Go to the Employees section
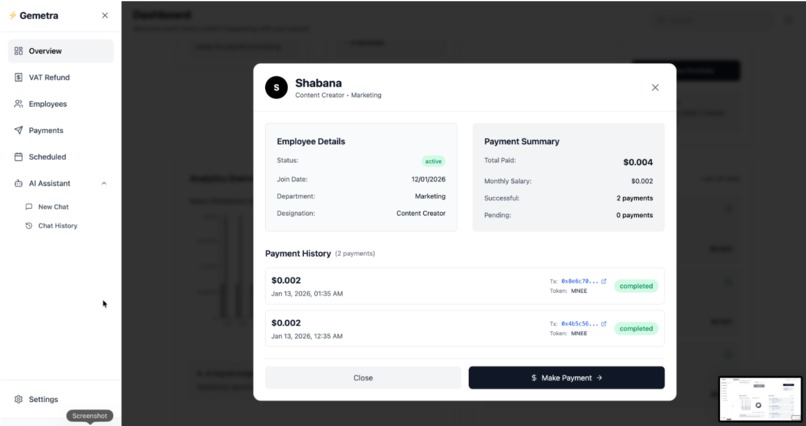 [x=61, y=104]
